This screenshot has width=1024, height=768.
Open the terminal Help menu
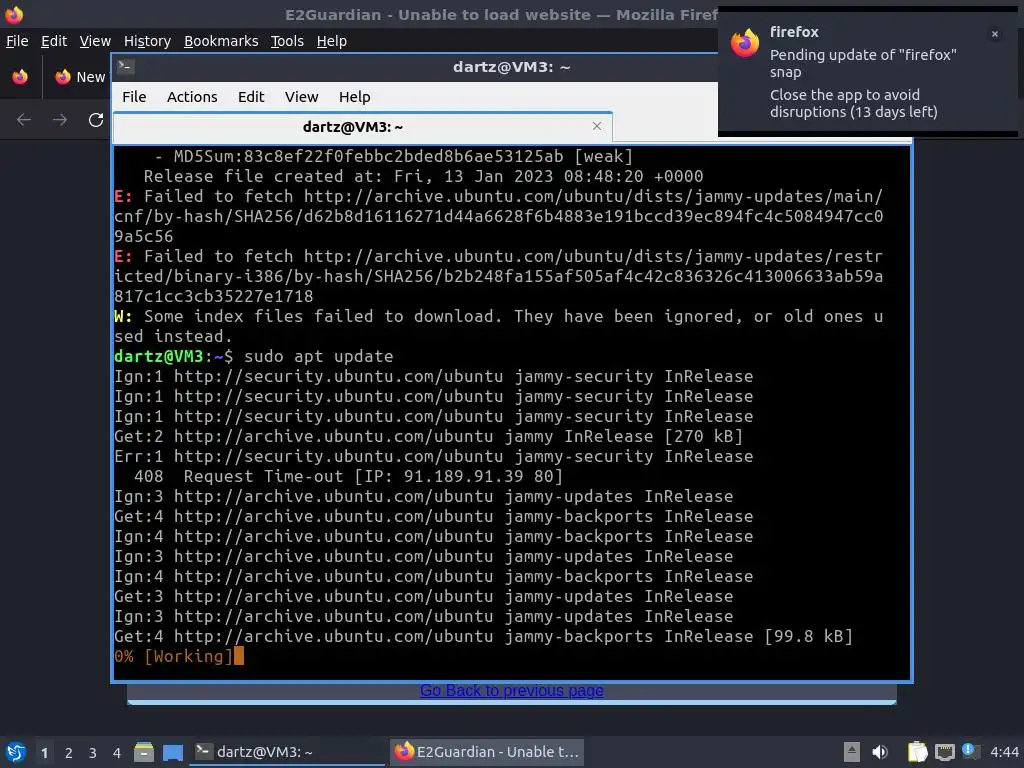(x=355, y=97)
